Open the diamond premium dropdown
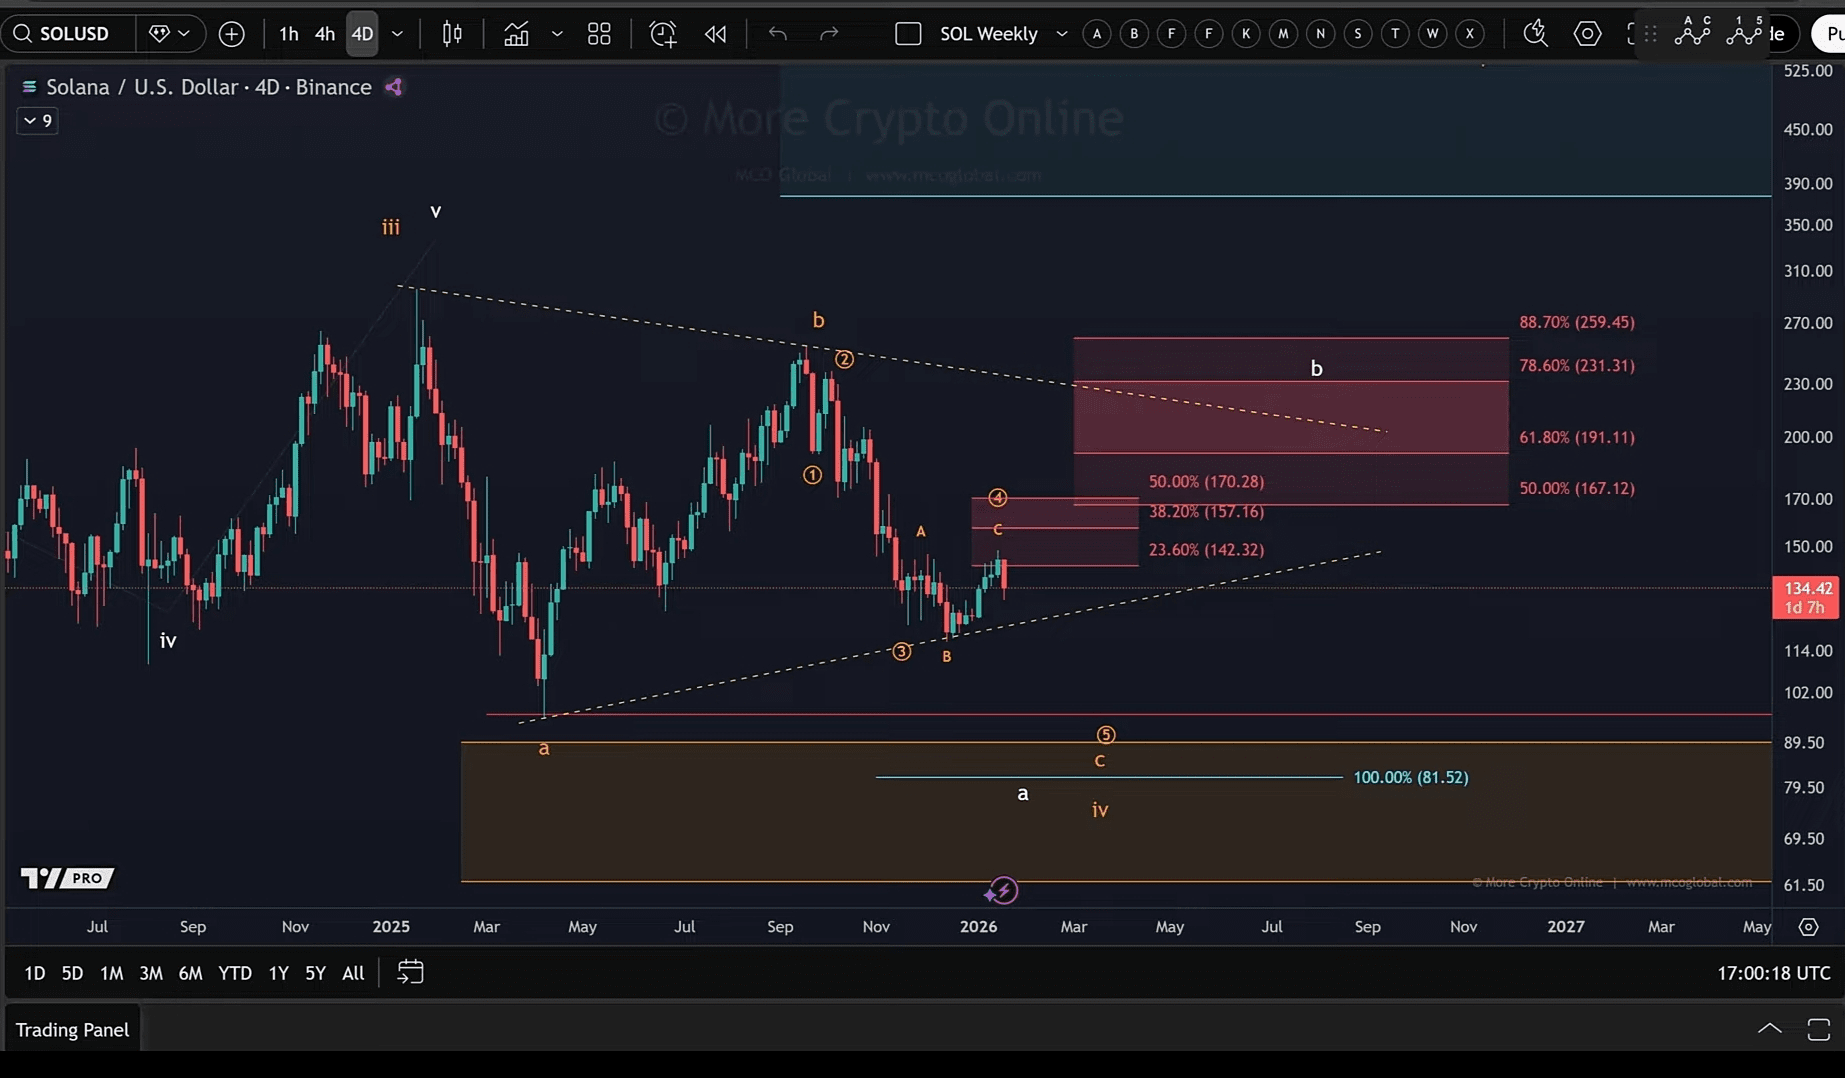 click(x=169, y=34)
